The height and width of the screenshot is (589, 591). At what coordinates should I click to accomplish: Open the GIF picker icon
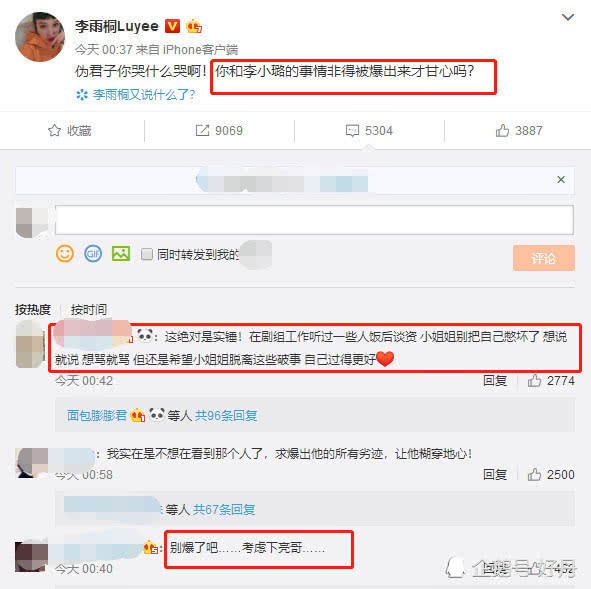tap(93, 253)
